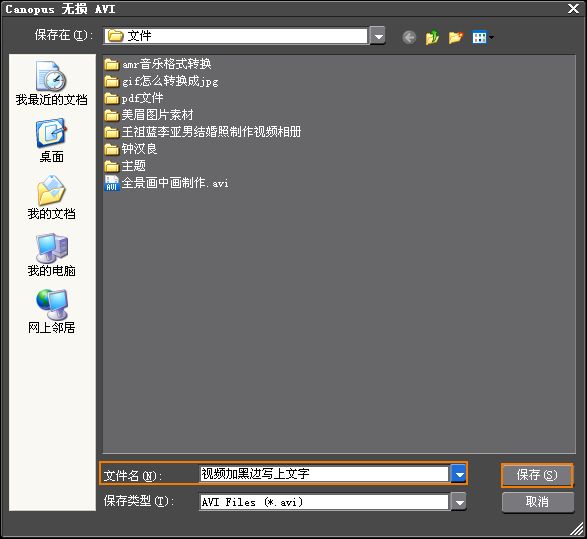Viewport: 587px width, 539px height.
Task: Select 我的电脑 in places bar
Action: tap(52, 255)
